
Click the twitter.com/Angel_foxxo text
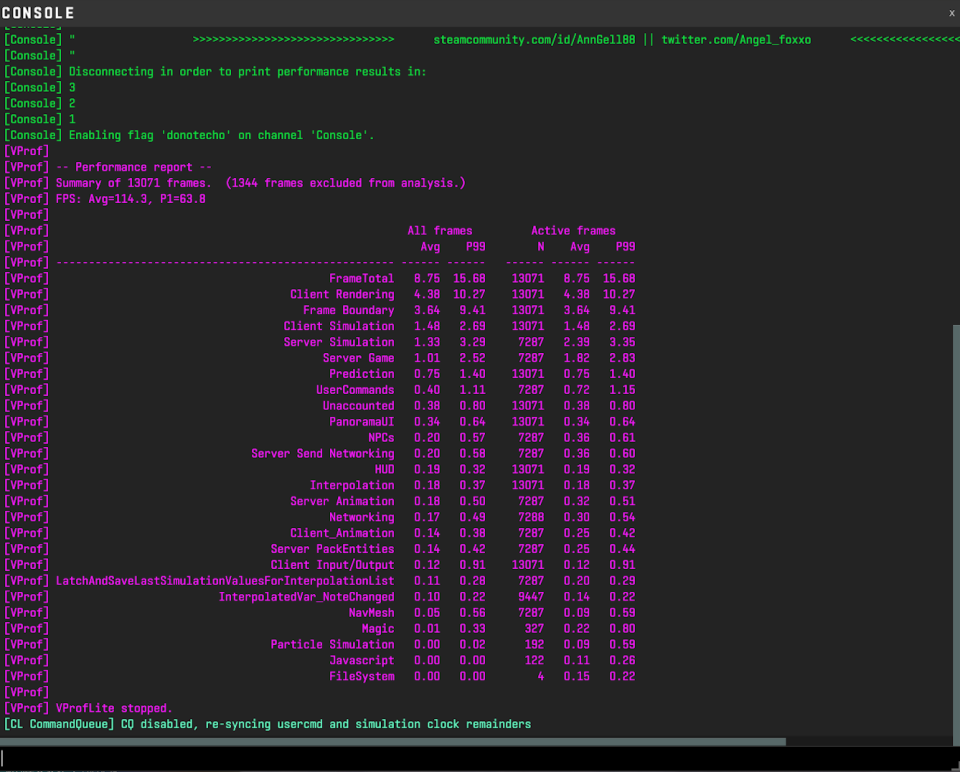click(x=736, y=40)
